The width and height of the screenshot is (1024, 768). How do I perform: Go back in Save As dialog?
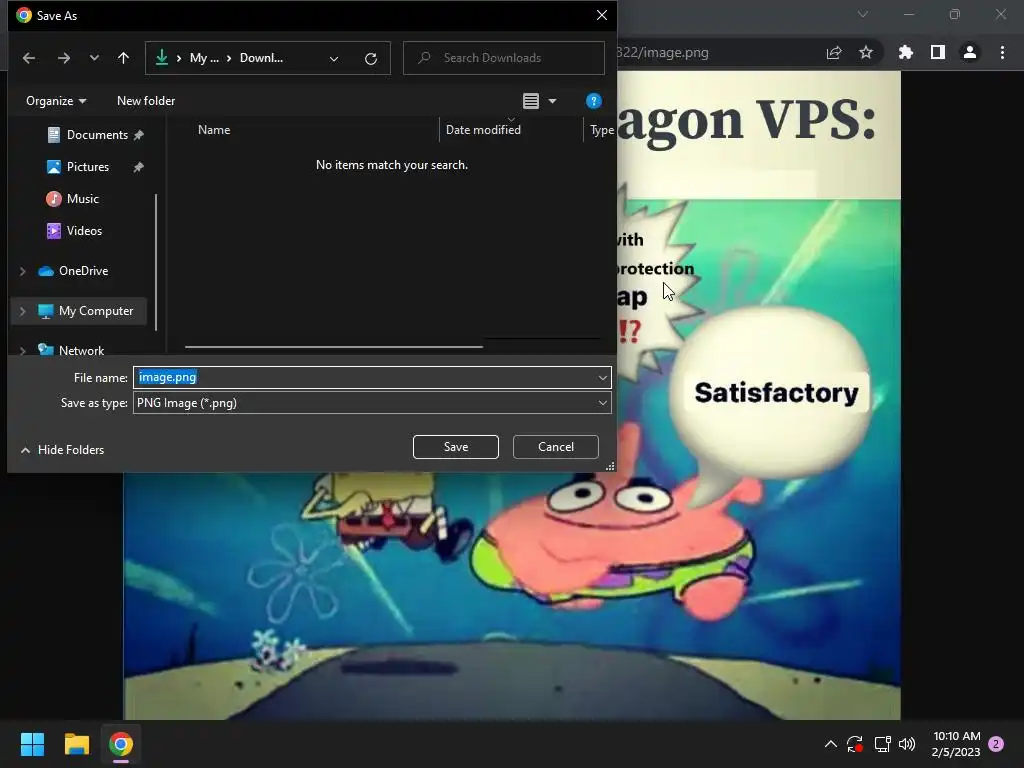click(29, 58)
